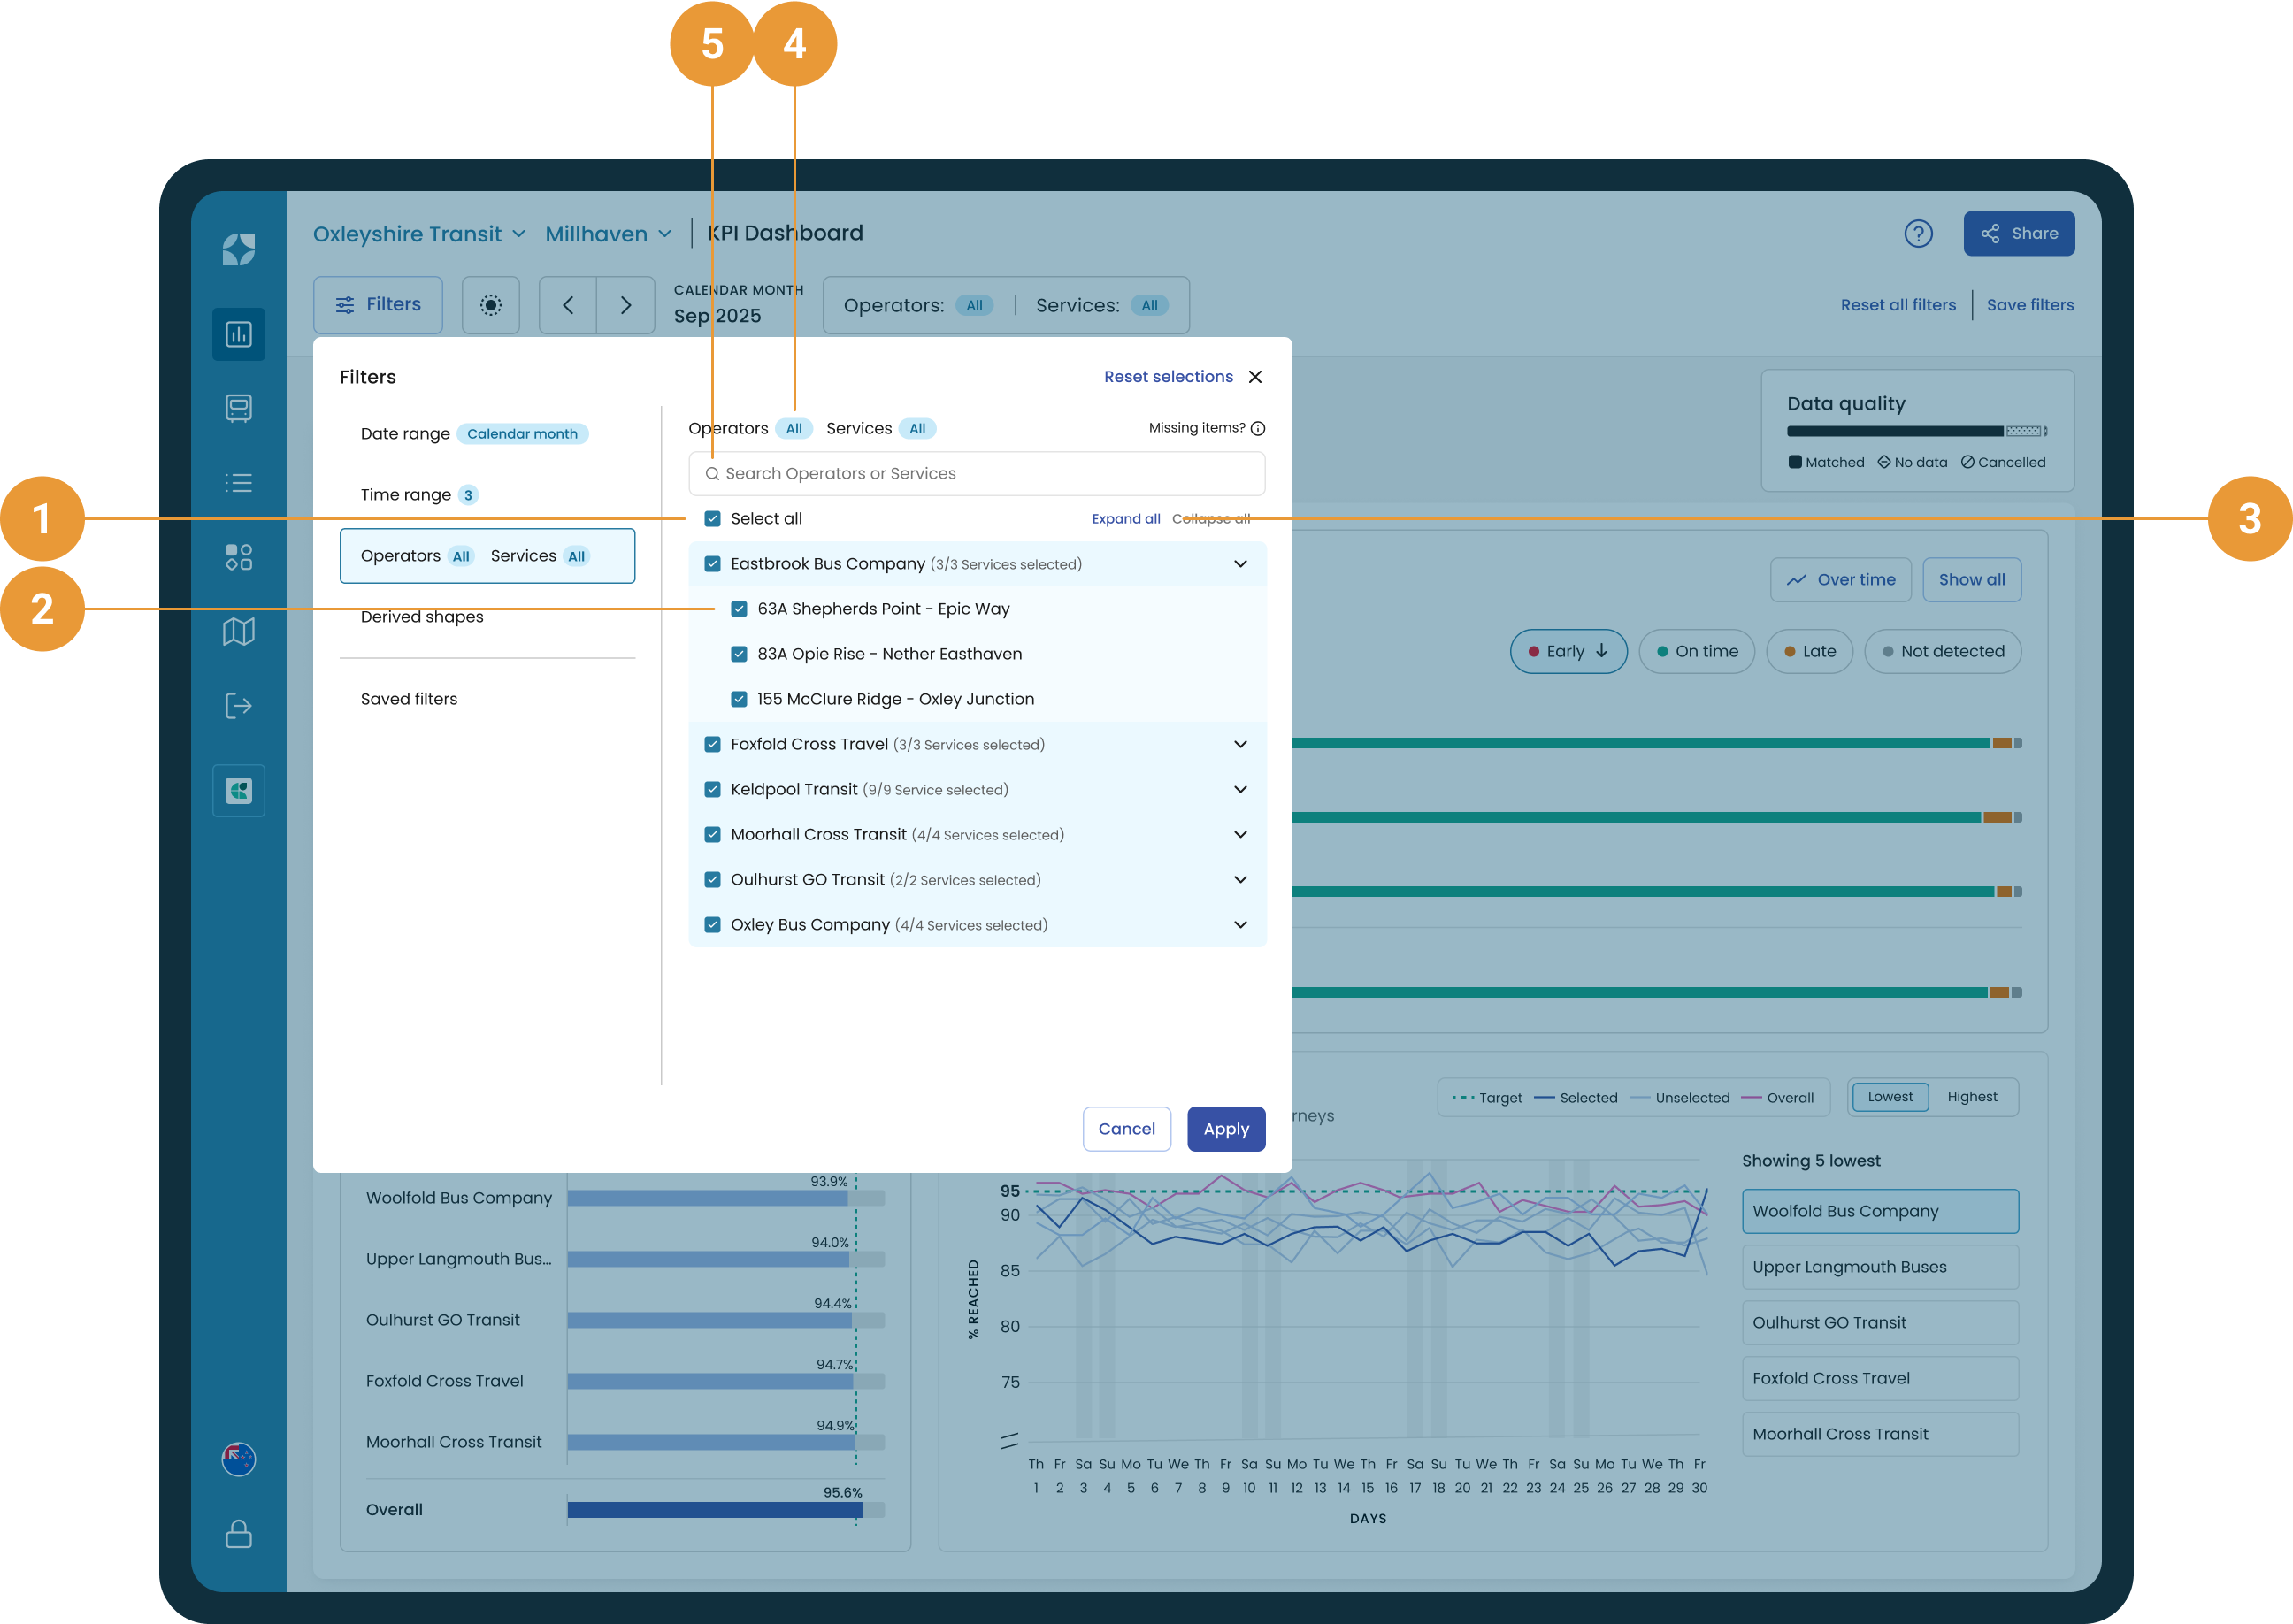2293x1624 pixels.
Task: Open the bus vehicles sidebar icon
Action: point(238,408)
